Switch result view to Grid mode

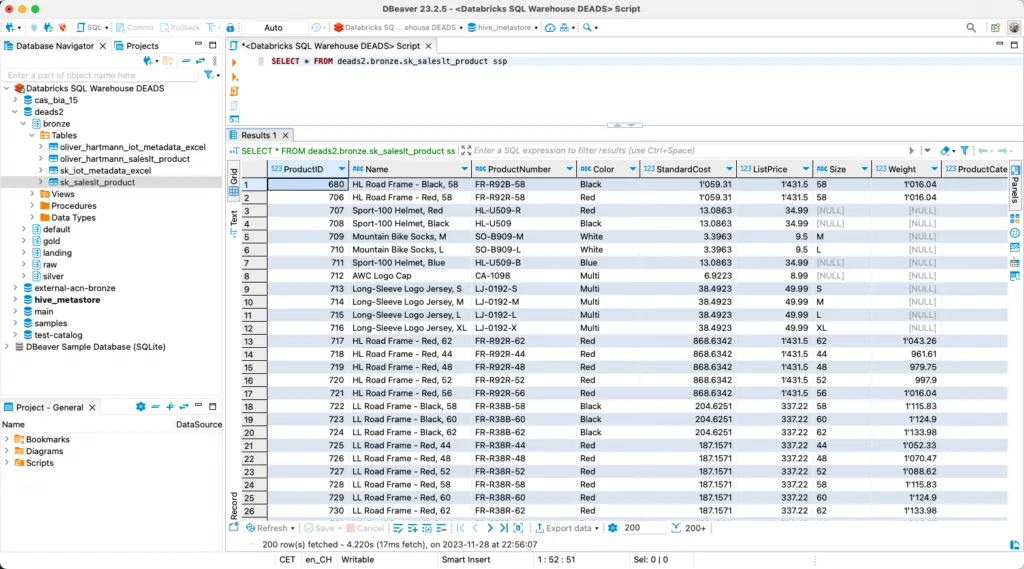pyautogui.click(x=234, y=180)
